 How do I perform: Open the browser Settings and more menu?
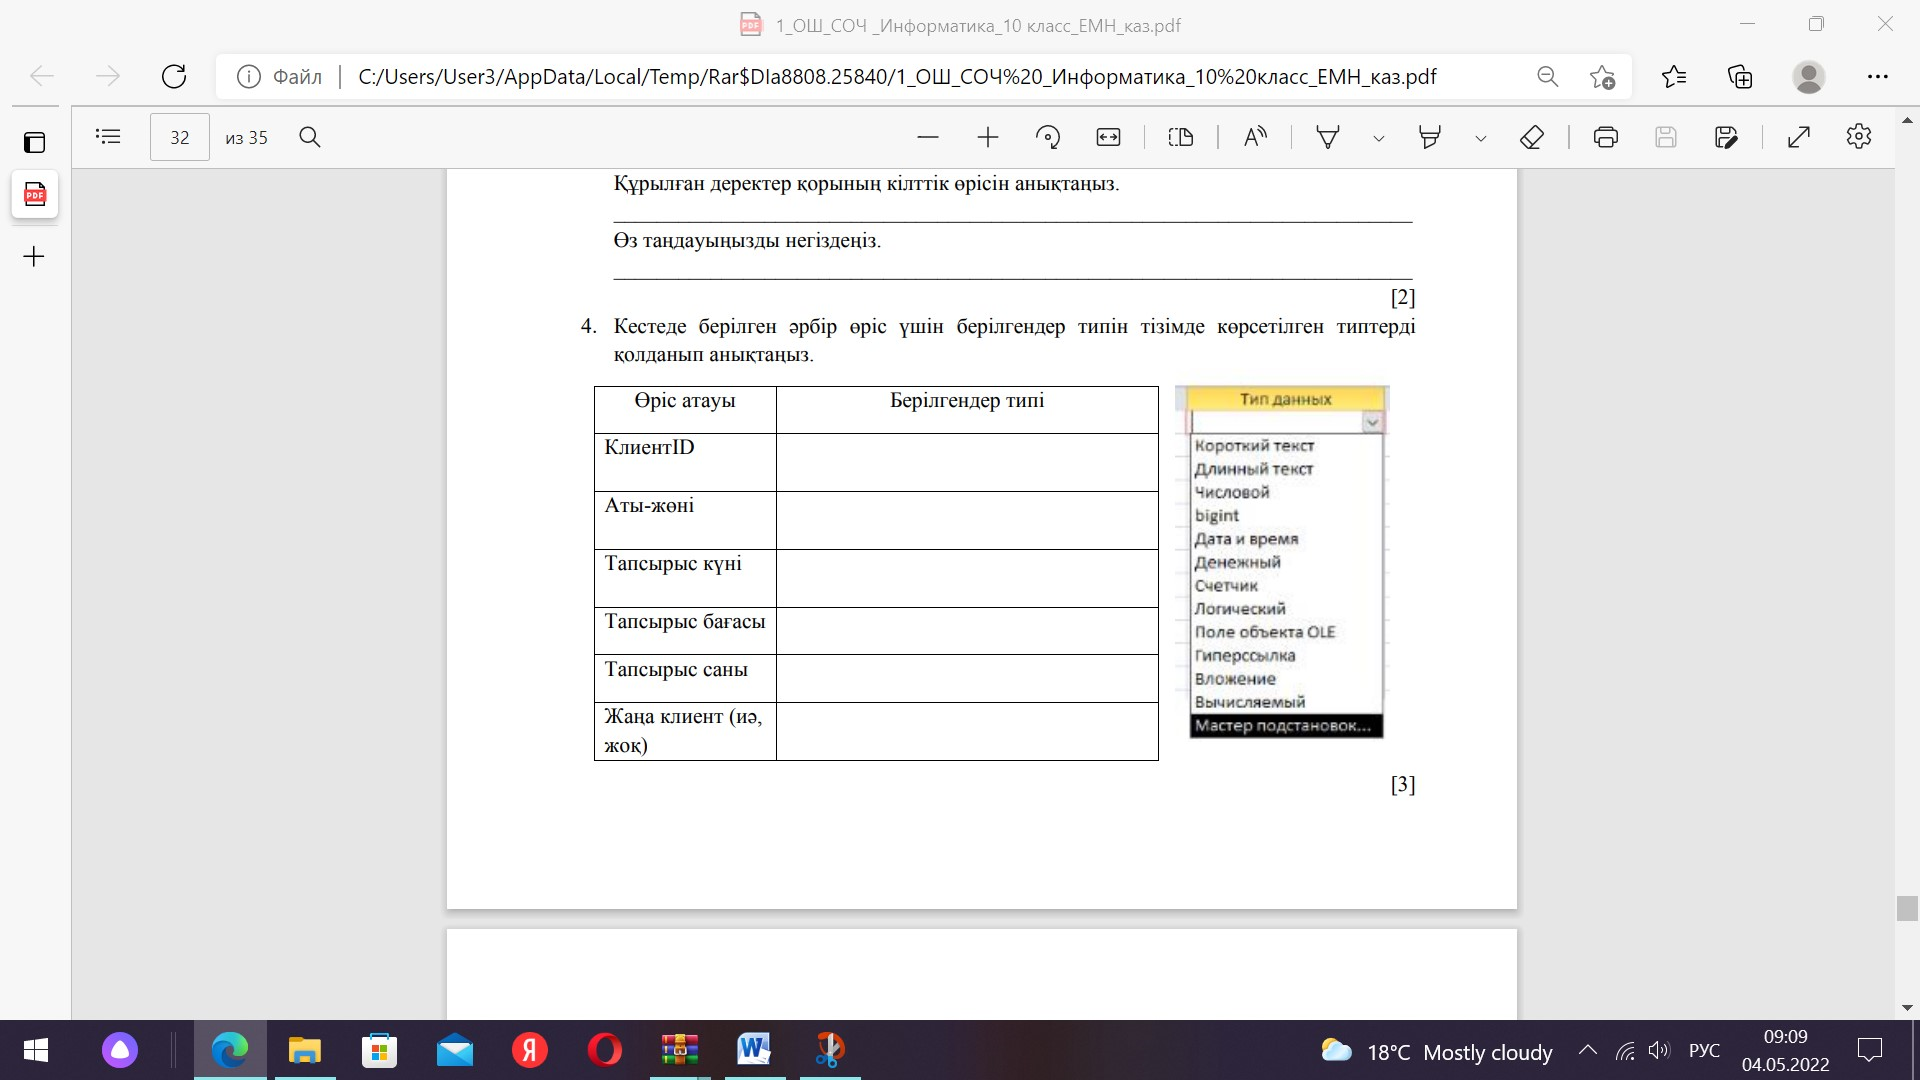1877,76
